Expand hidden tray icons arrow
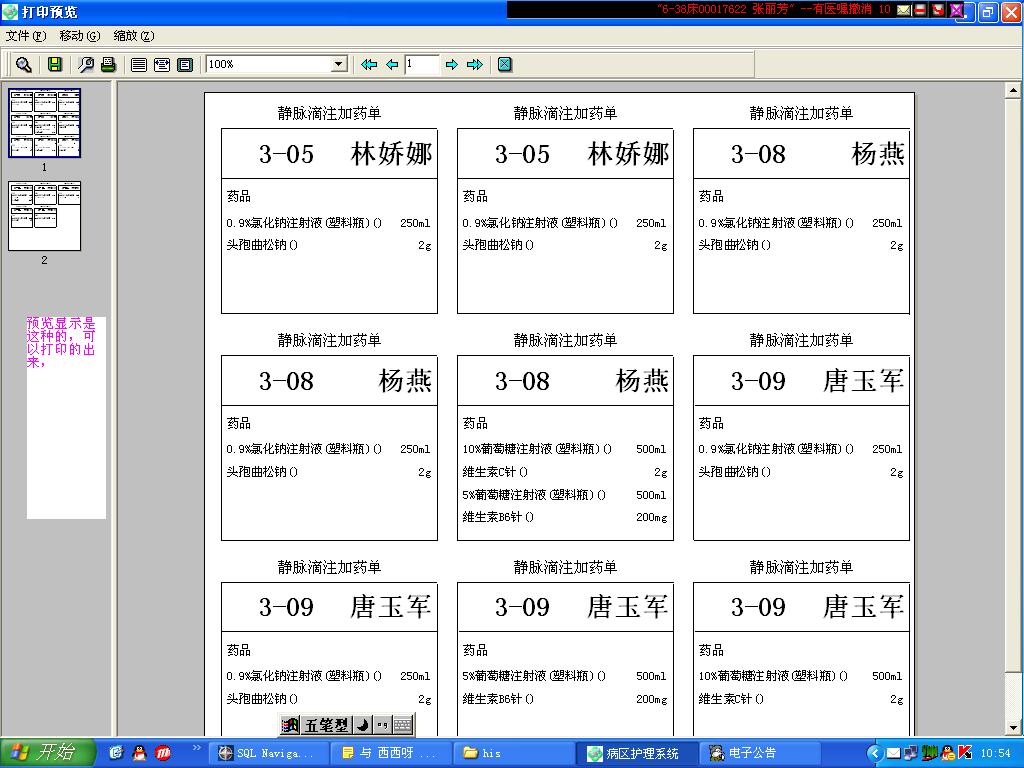This screenshot has width=1024, height=768. (875, 753)
